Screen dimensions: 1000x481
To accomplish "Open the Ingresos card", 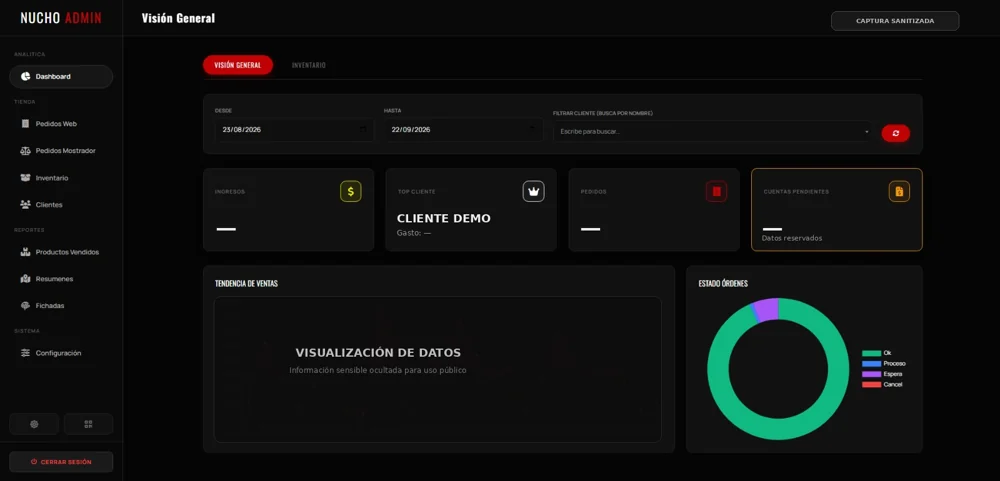I will 288,210.
